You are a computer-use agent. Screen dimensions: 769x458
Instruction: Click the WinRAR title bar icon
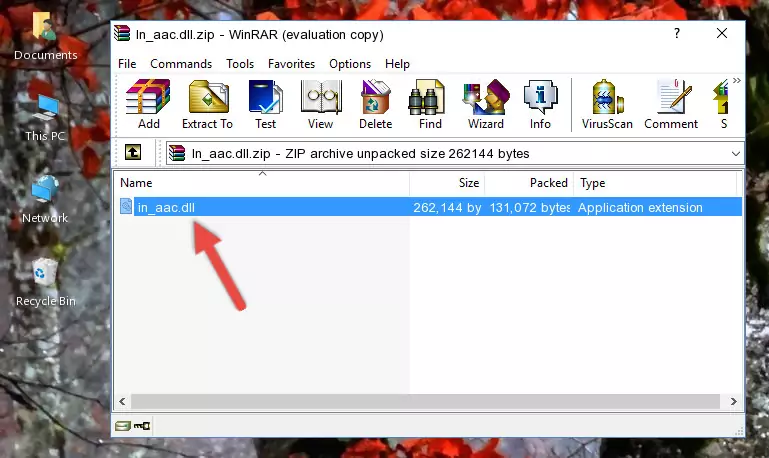[123, 34]
